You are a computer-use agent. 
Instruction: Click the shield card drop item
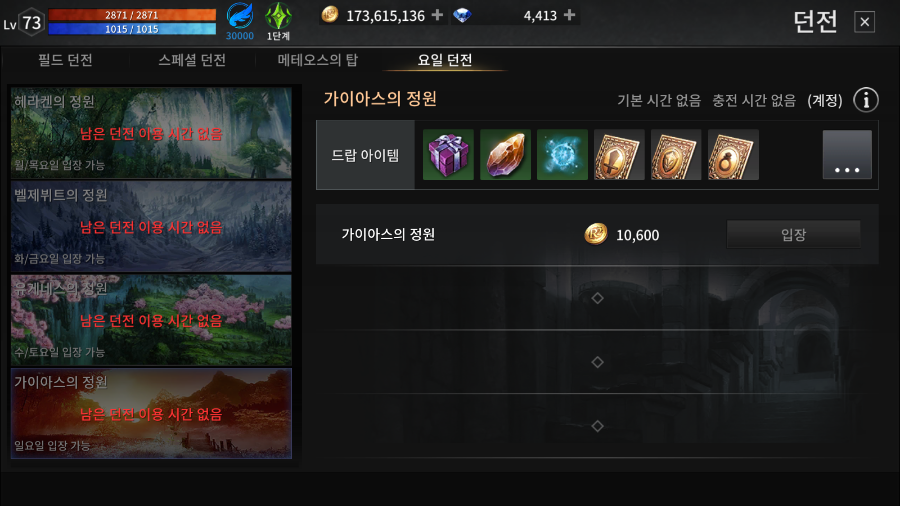click(676, 154)
